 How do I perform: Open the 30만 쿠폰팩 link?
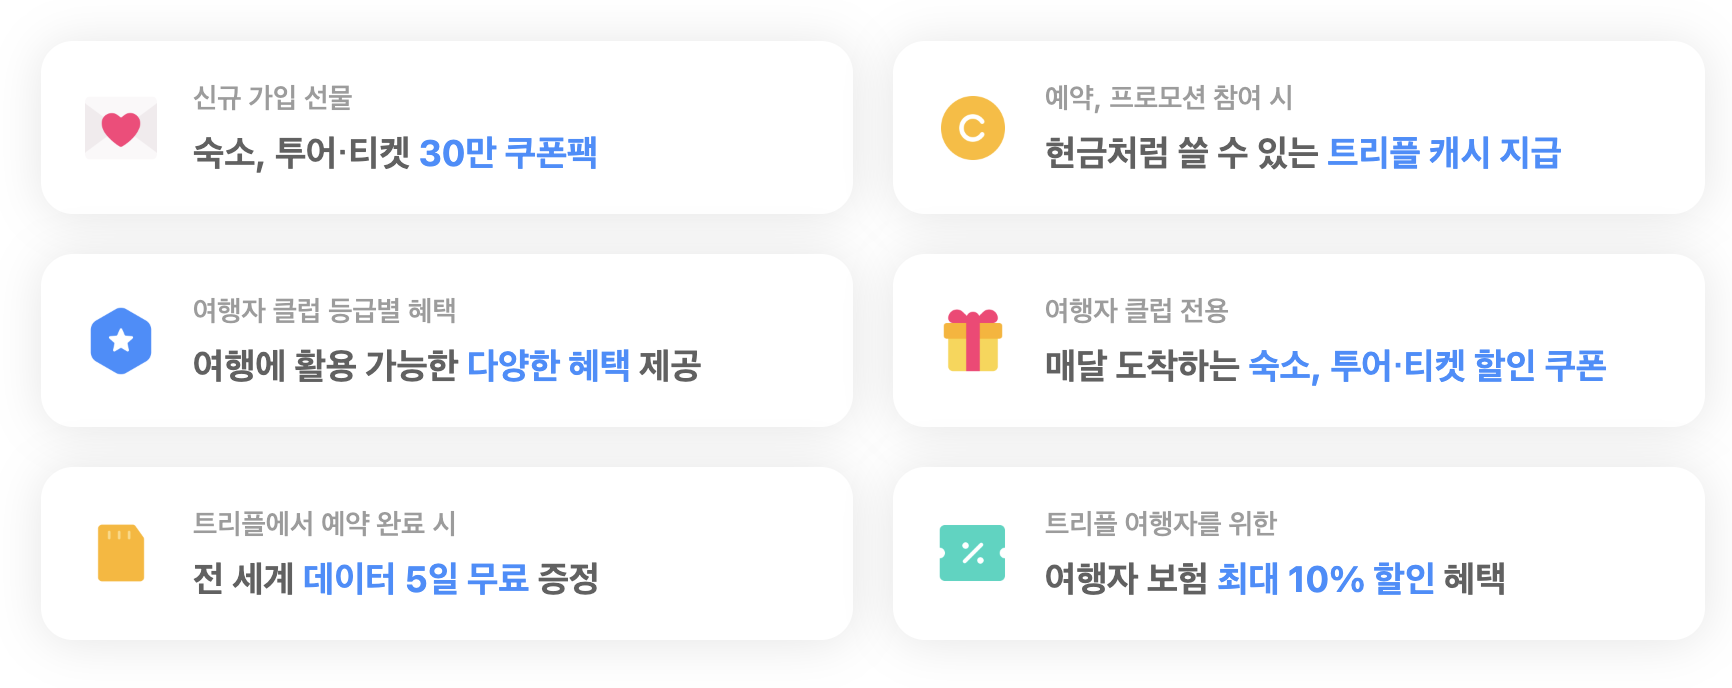click(x=508, y=153)
